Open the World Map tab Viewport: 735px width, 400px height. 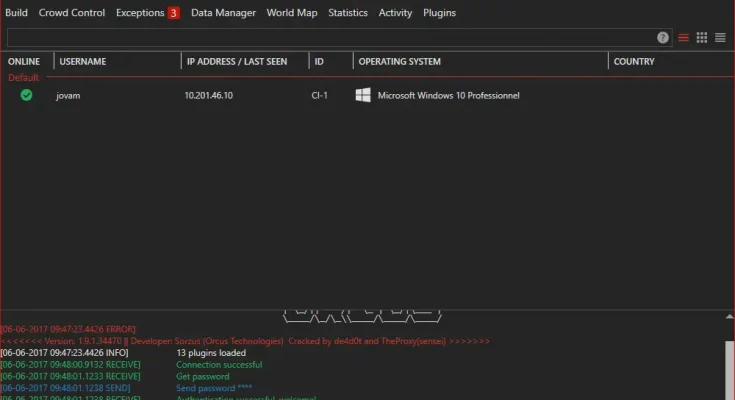pyautogui.click(x=292, y=13)
